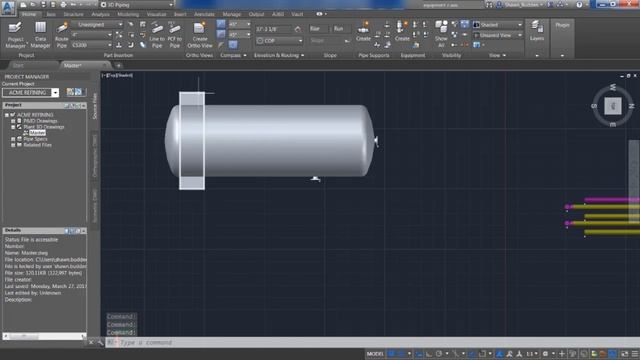This screenshot has height=360, width=640.
Task: Expand the Pipe Specs tree node
Action: coord(13,139)
